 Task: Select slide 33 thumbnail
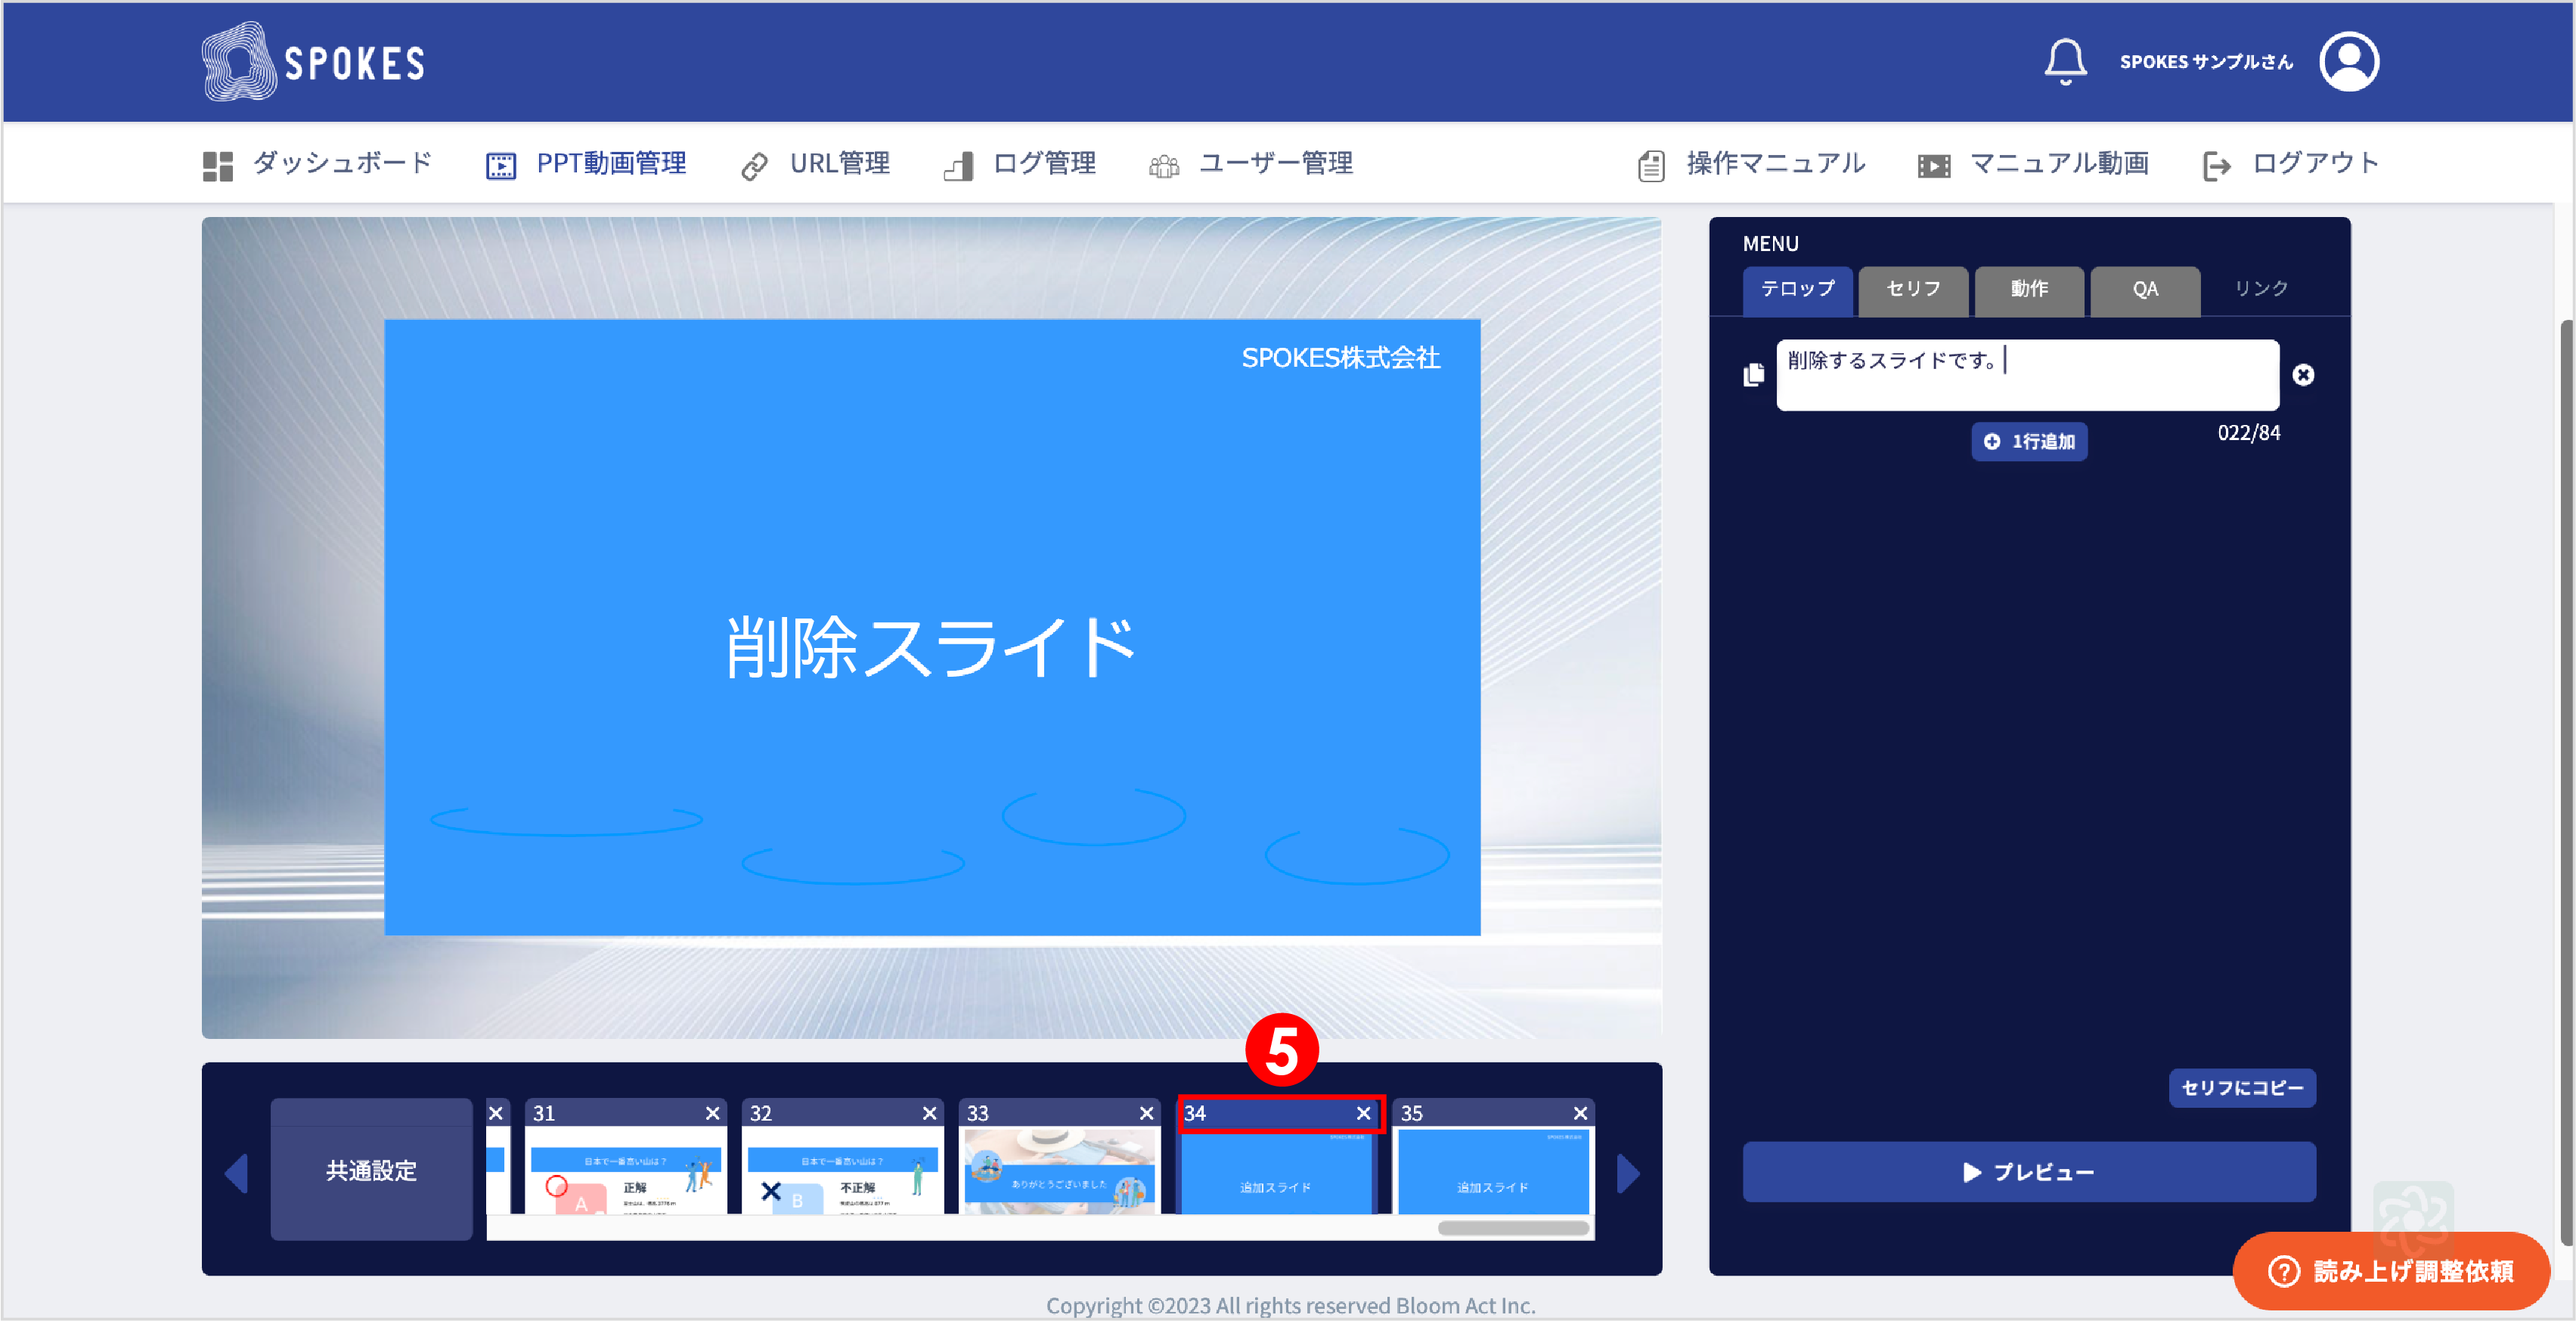point(1059,1171)
